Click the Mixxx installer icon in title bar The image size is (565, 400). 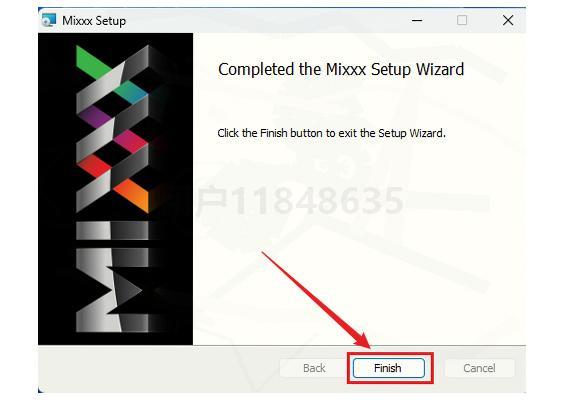tap(49, 20)
